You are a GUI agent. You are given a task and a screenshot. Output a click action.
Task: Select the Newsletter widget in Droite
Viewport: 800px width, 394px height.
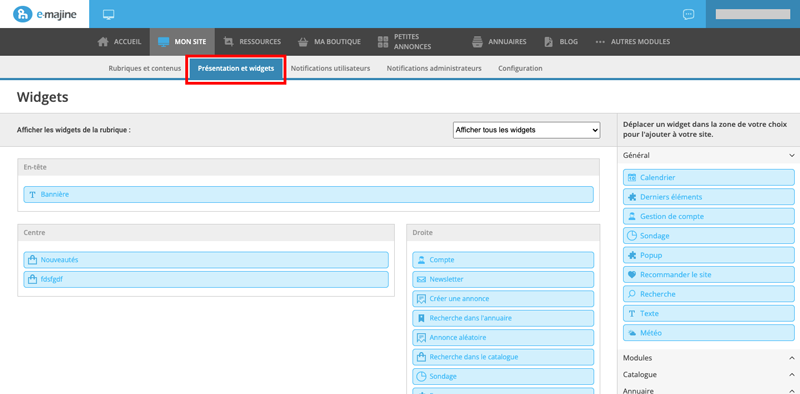[x=503, y=279]
